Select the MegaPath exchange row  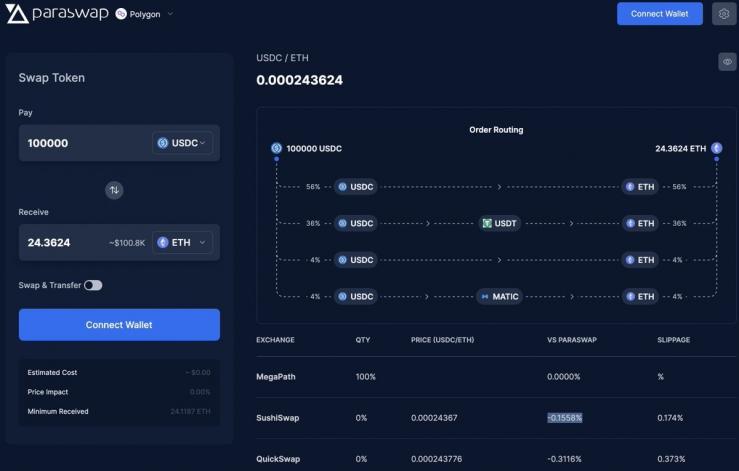click(x=275, y=376)
